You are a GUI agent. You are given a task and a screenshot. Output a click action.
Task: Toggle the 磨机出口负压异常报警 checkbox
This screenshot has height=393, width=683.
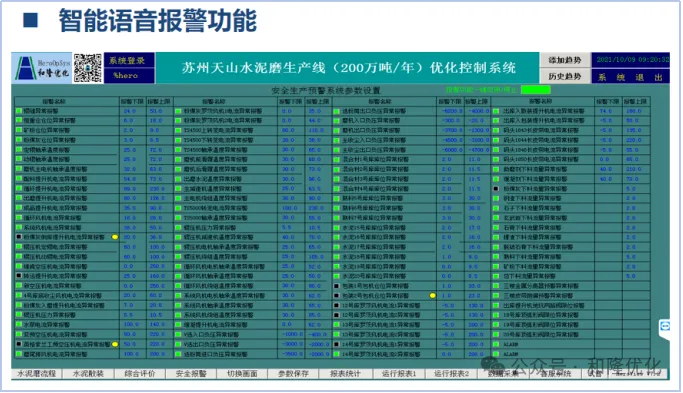(x=336, y=130)
